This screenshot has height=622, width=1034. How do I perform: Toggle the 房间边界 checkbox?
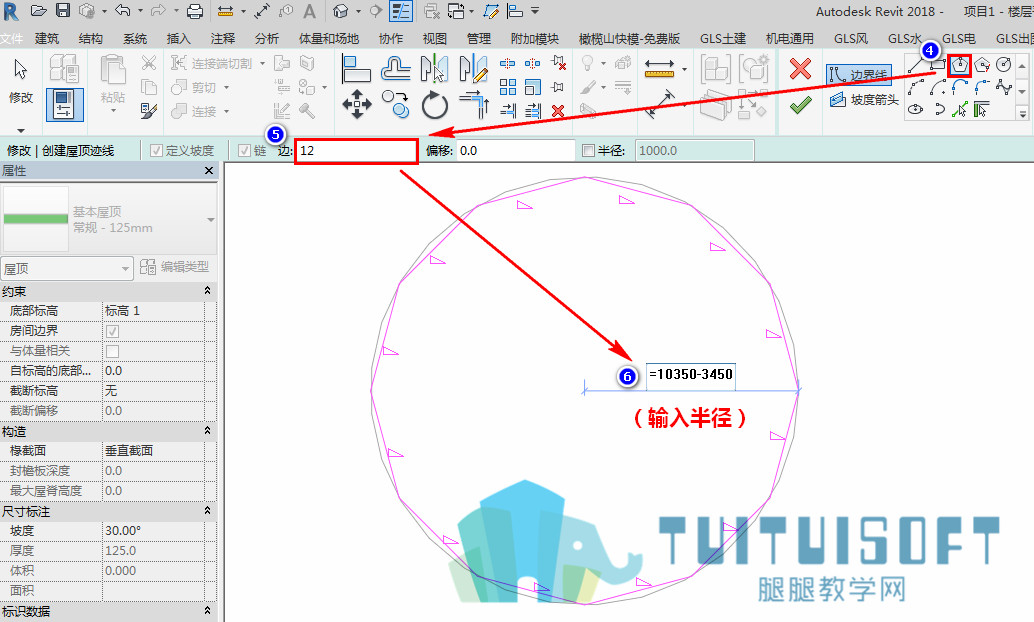(112, 331)
